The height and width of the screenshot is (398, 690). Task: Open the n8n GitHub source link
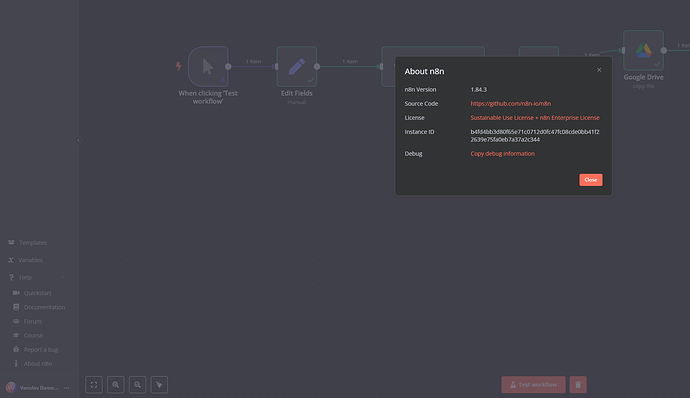[x=510, y=103]
